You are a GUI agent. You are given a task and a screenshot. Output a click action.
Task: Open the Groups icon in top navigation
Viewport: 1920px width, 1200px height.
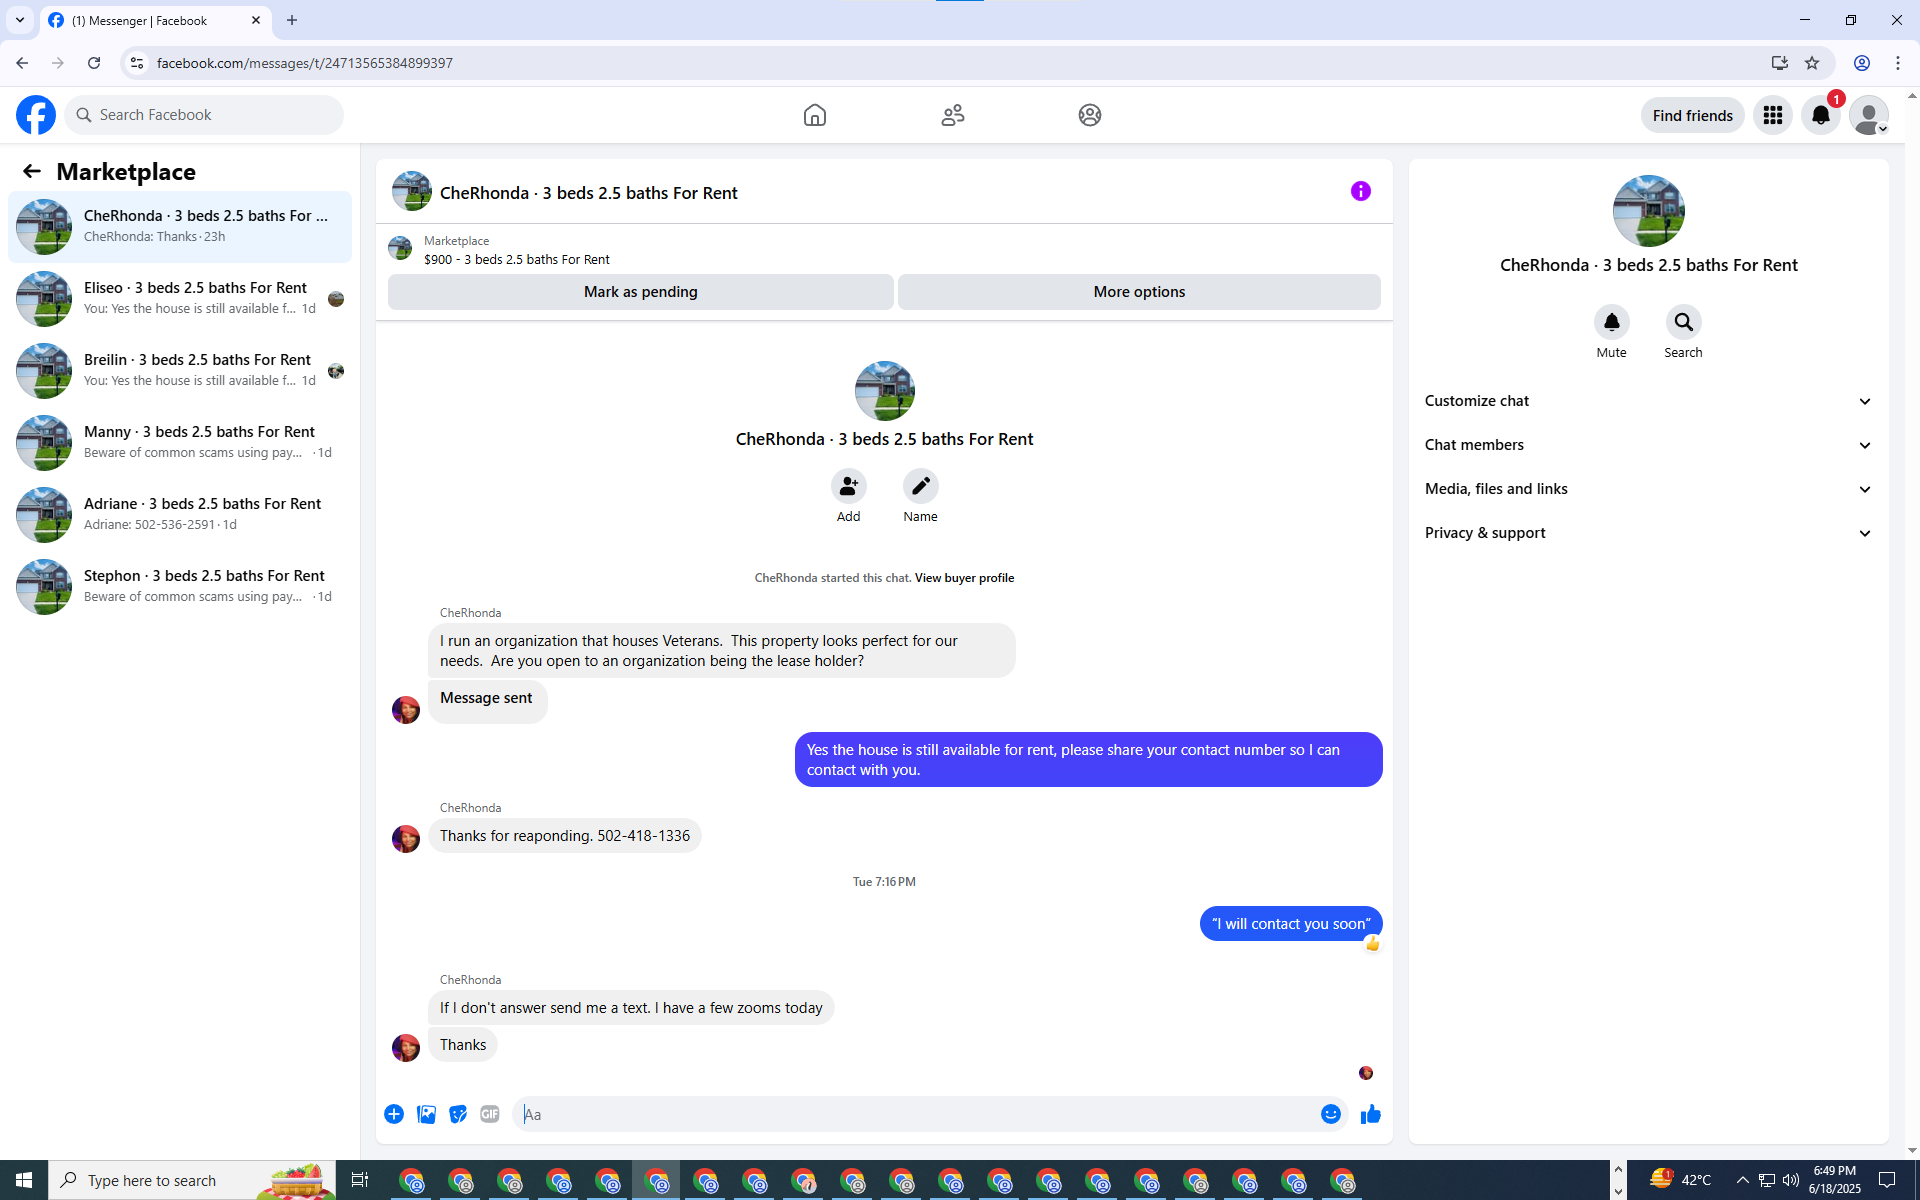pos(1090,115)
